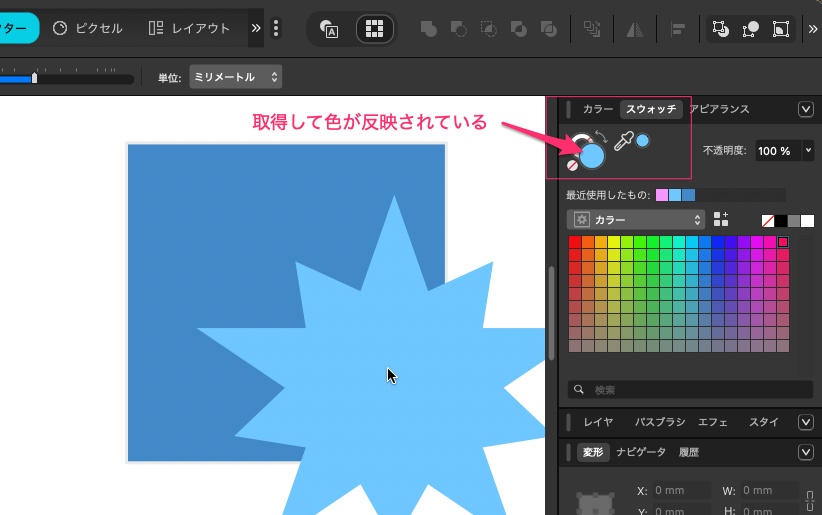Toggle the grid display button in toolbar
This screenshot has width=822, height=515.
[375, 29]
